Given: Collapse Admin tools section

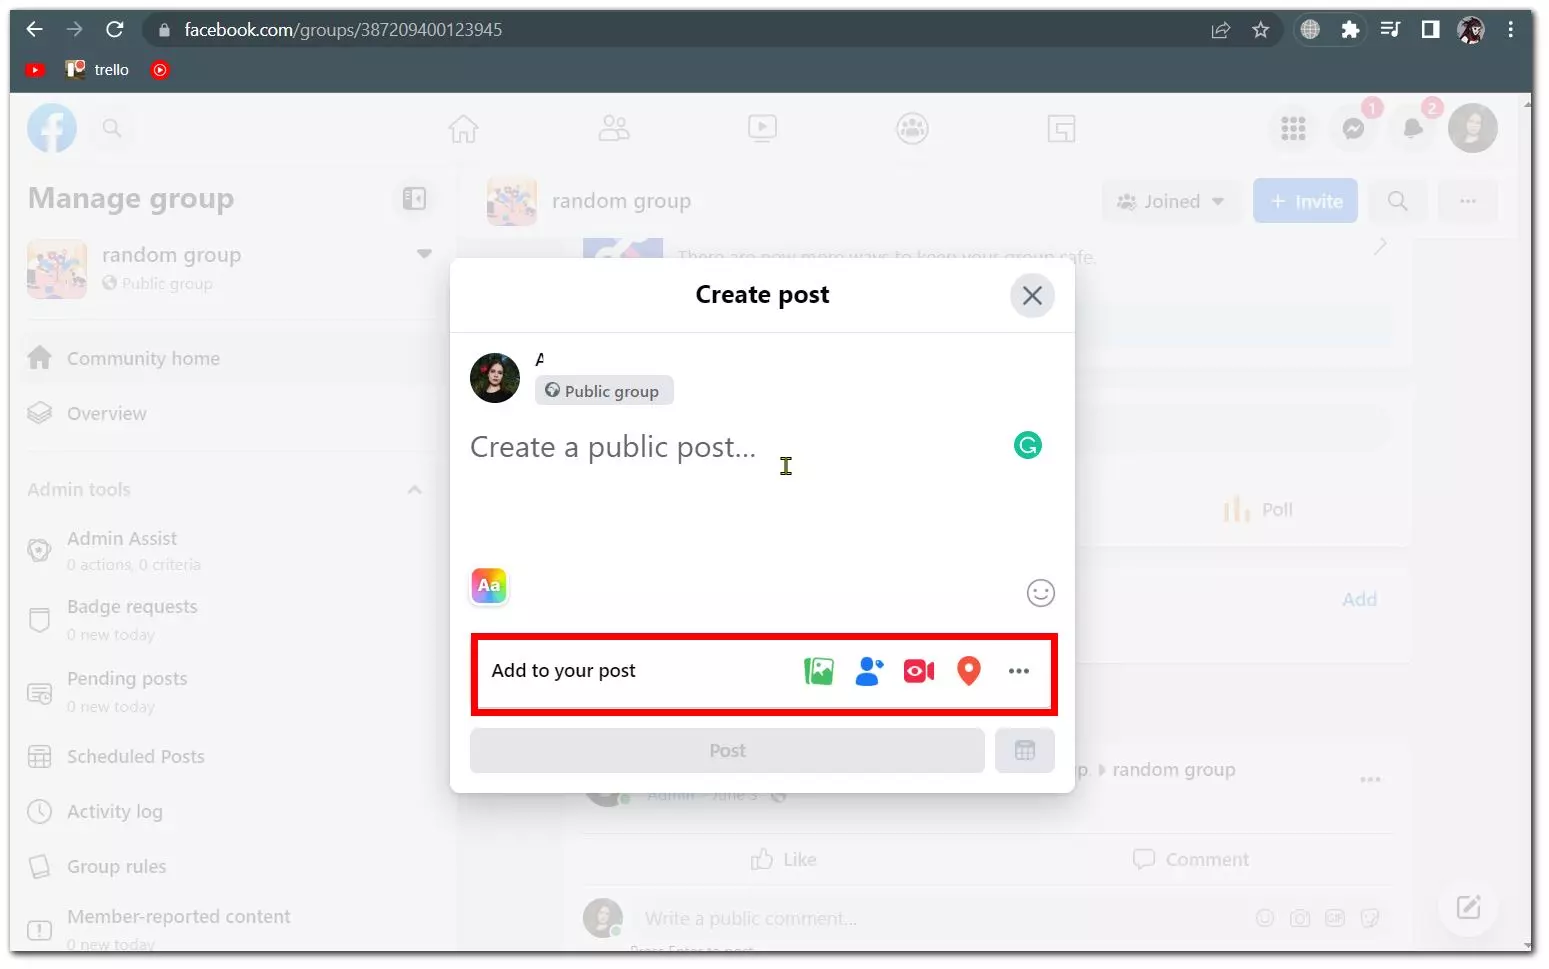Looking at the screenshot, I should click(414, 490).
